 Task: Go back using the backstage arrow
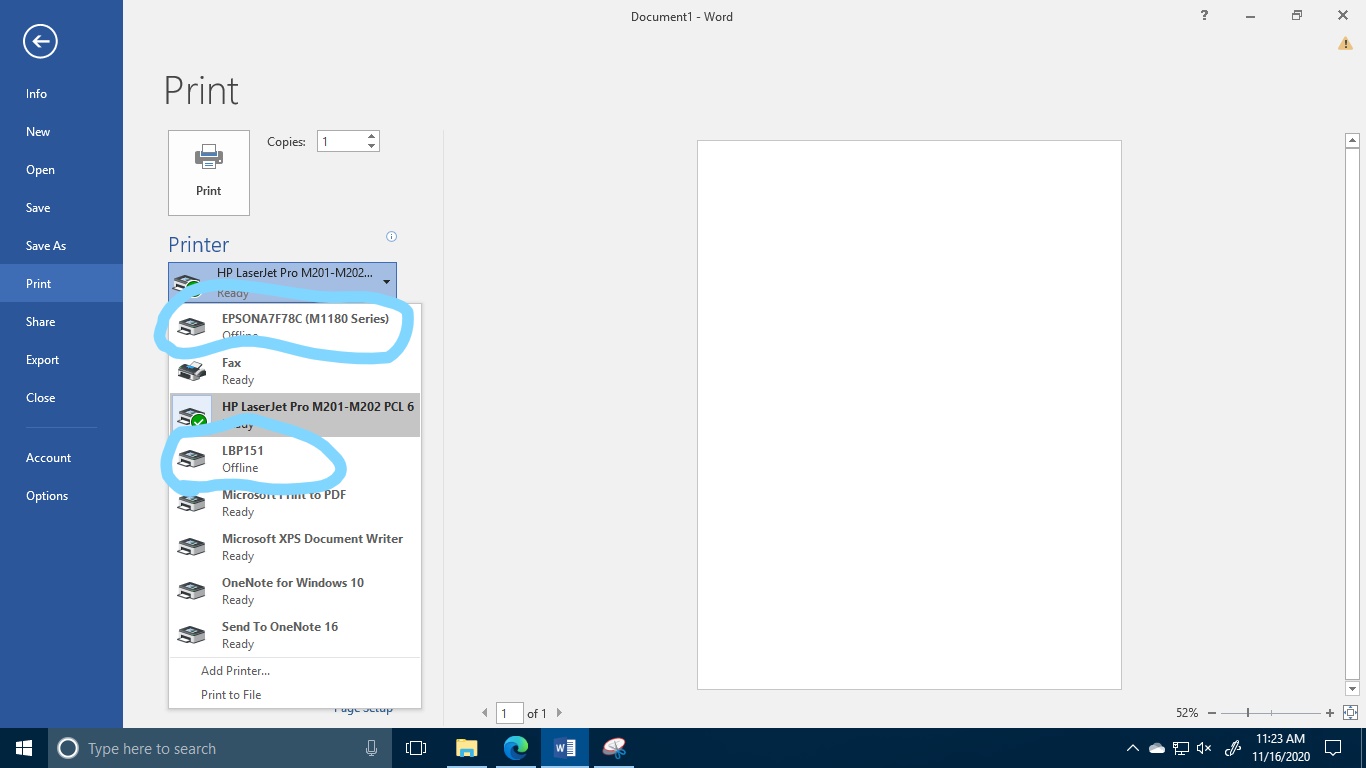(x=41, y=41)
